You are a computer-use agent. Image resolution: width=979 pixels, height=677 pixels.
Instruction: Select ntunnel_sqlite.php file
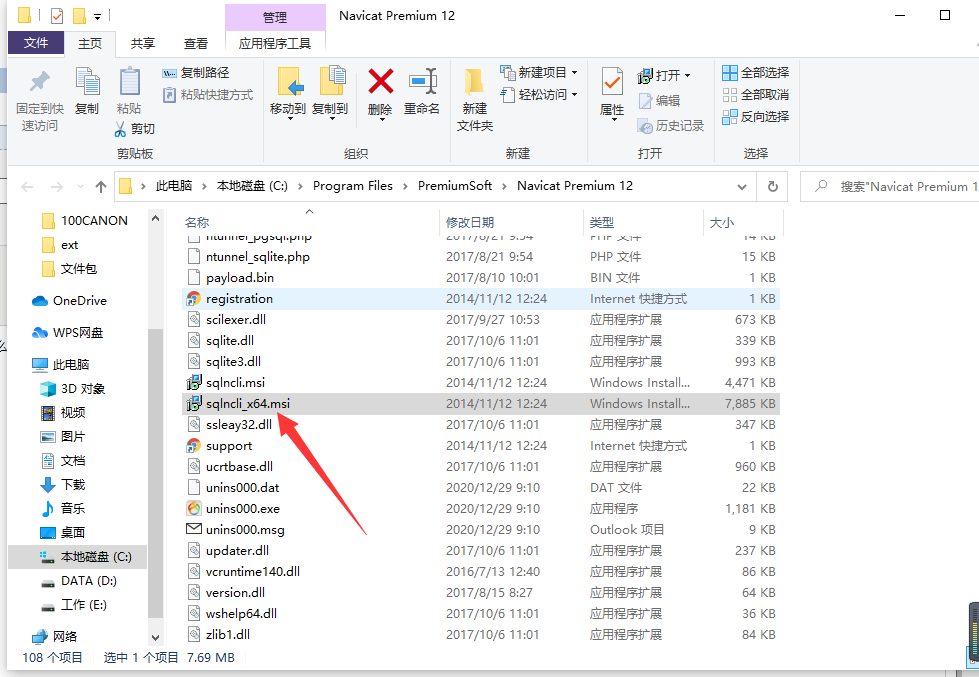481,257
